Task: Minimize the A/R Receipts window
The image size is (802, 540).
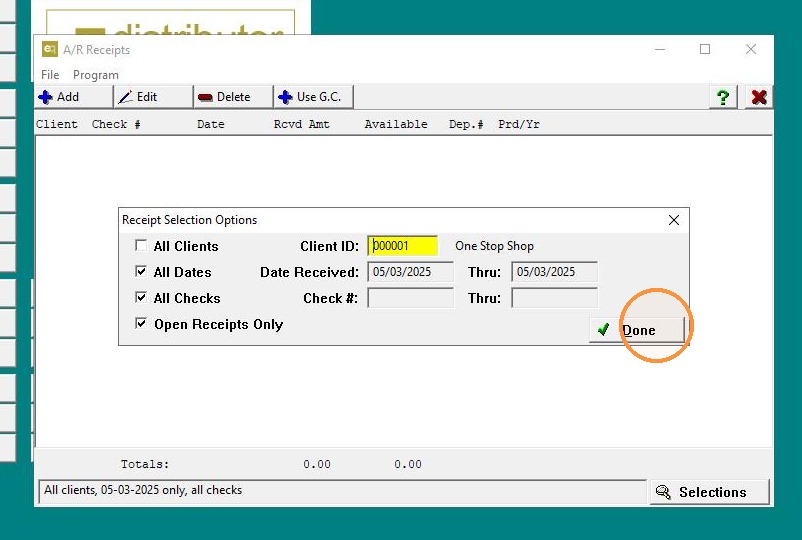Action: (x=660, y=49)
